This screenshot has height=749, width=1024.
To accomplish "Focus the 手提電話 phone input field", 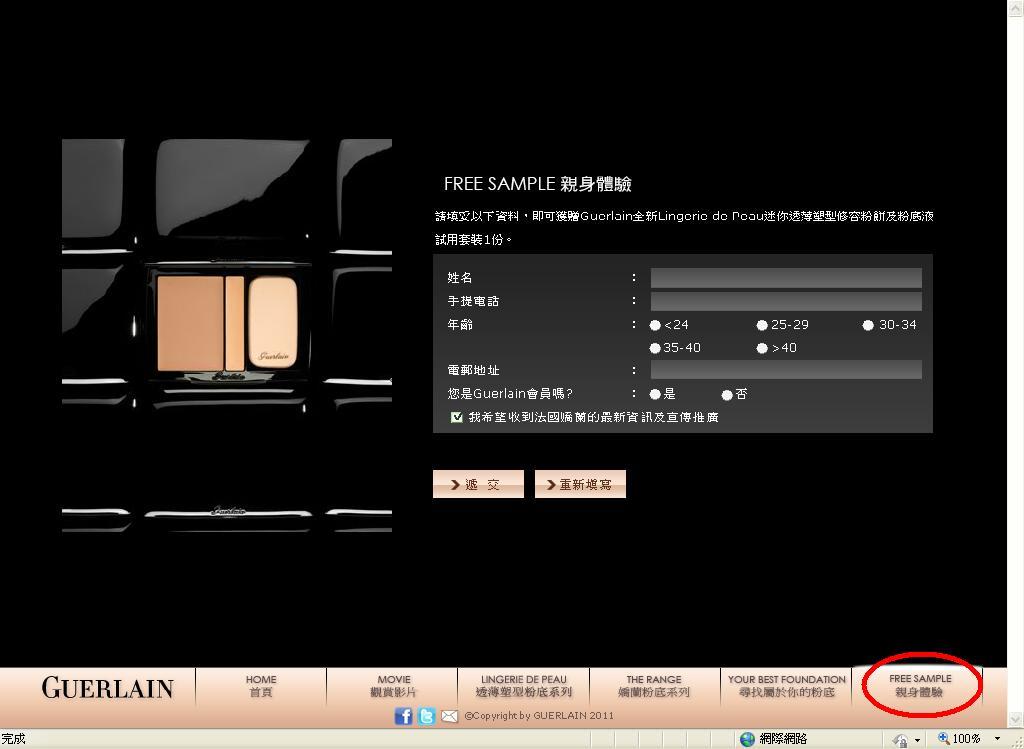I will click(786, 301).
